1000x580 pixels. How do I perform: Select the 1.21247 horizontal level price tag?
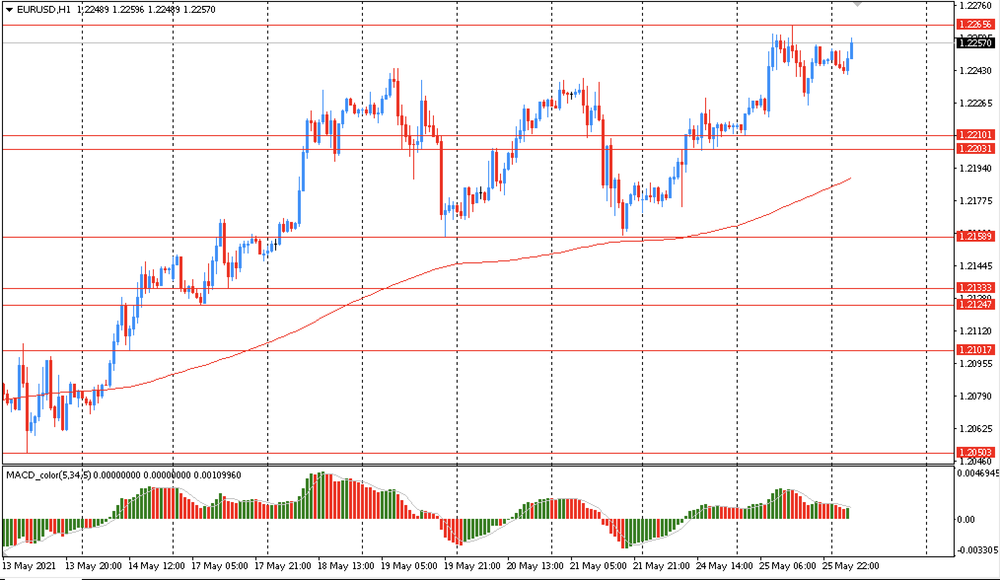pyautogui.click(x=976, y=305)
